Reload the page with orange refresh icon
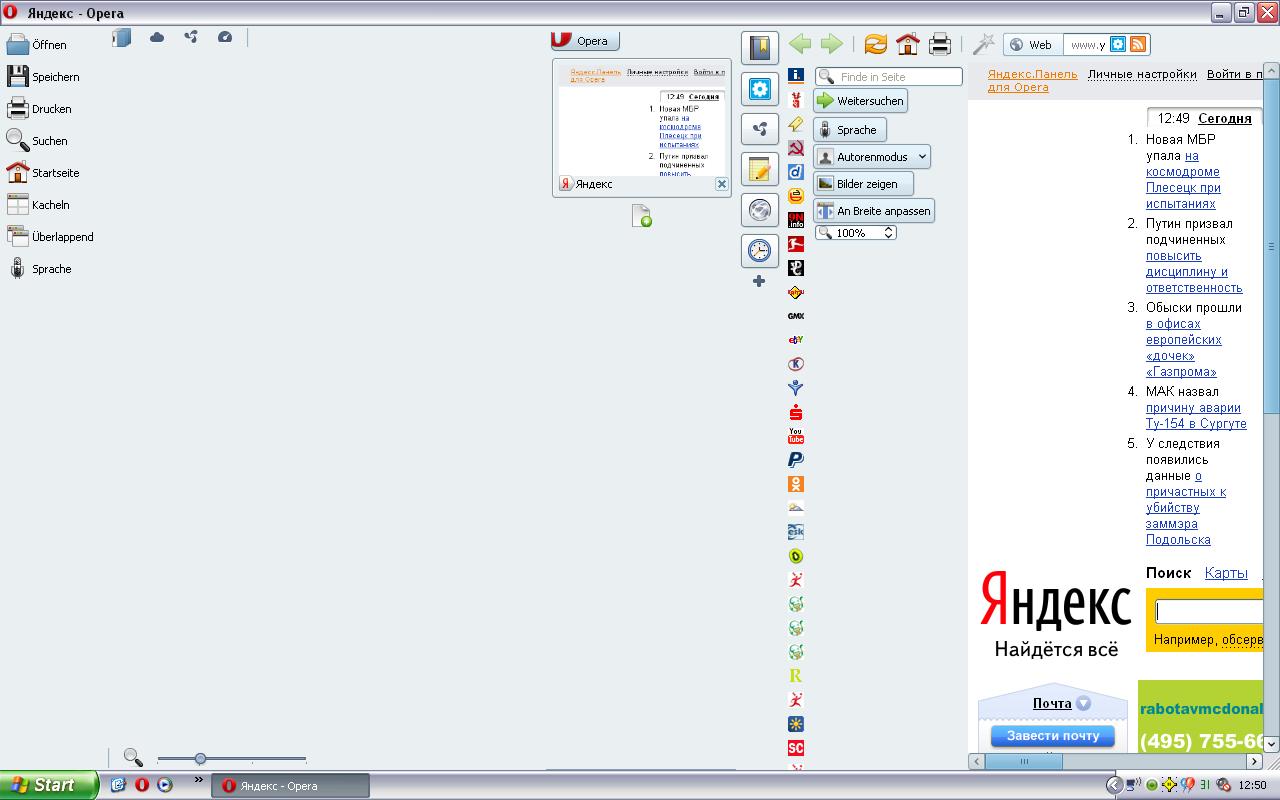This screenshot has width=1280, height=800. click(876, 44)
